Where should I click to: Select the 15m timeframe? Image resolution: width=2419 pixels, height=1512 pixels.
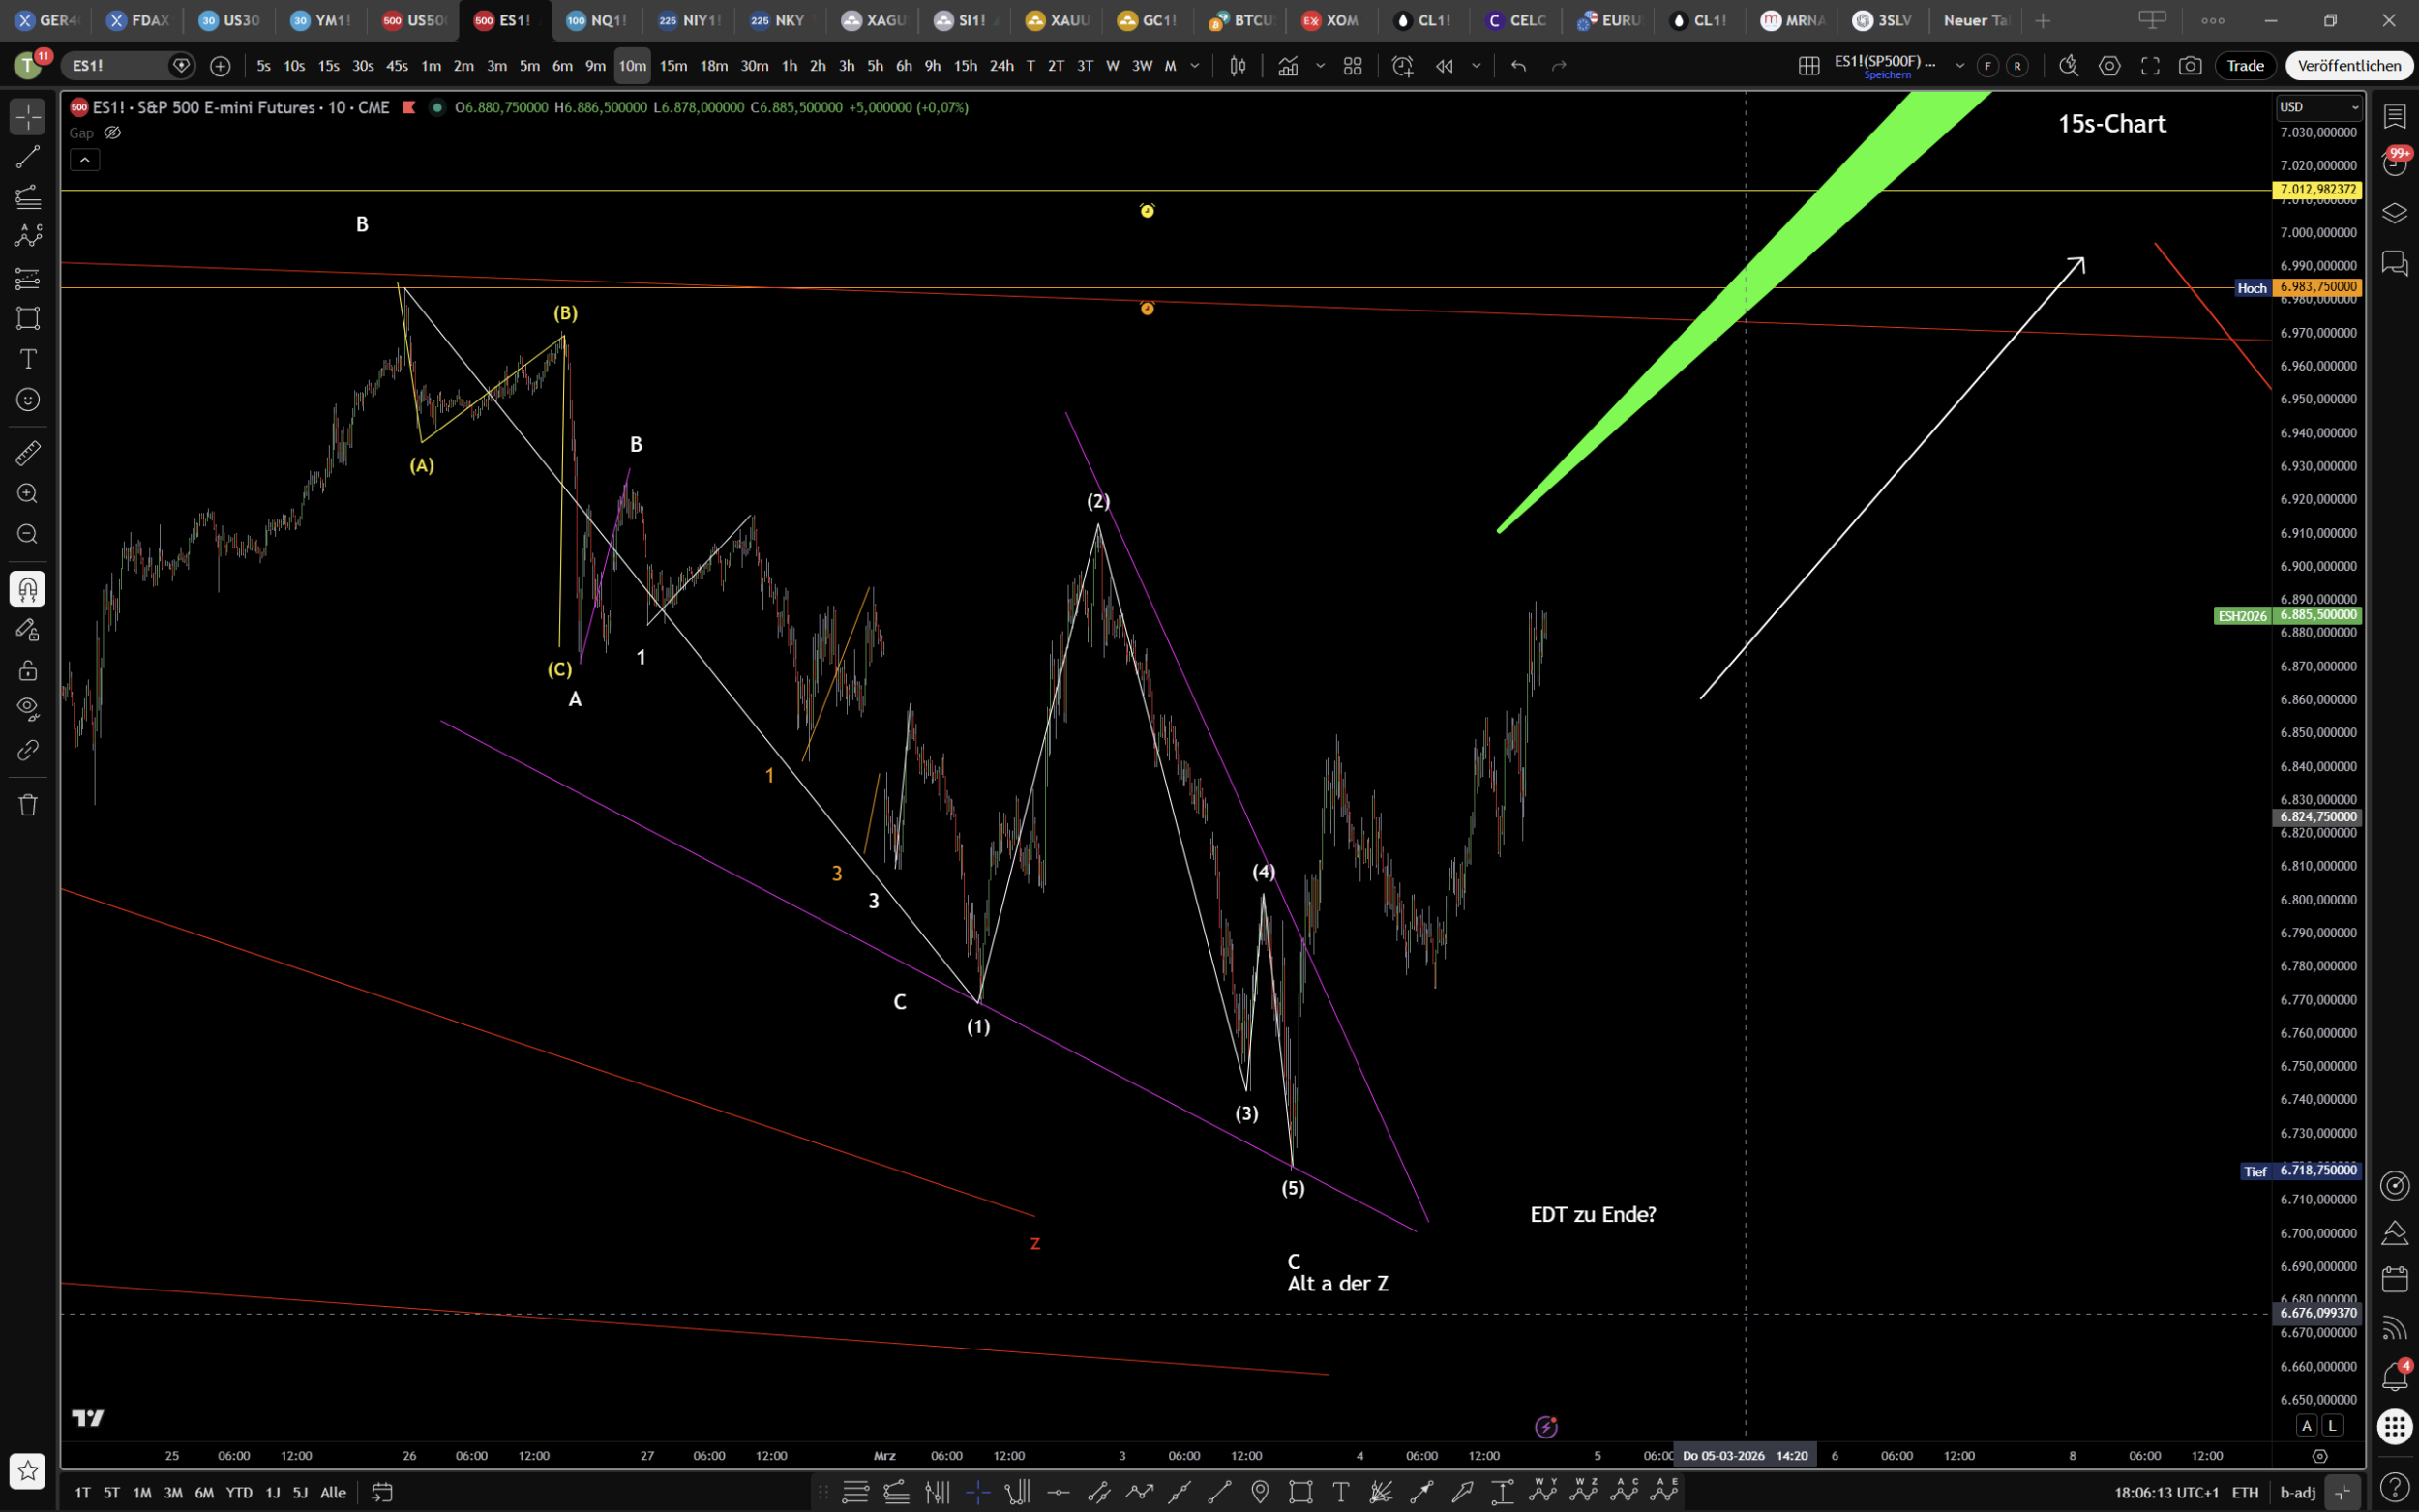coord(673,66)
